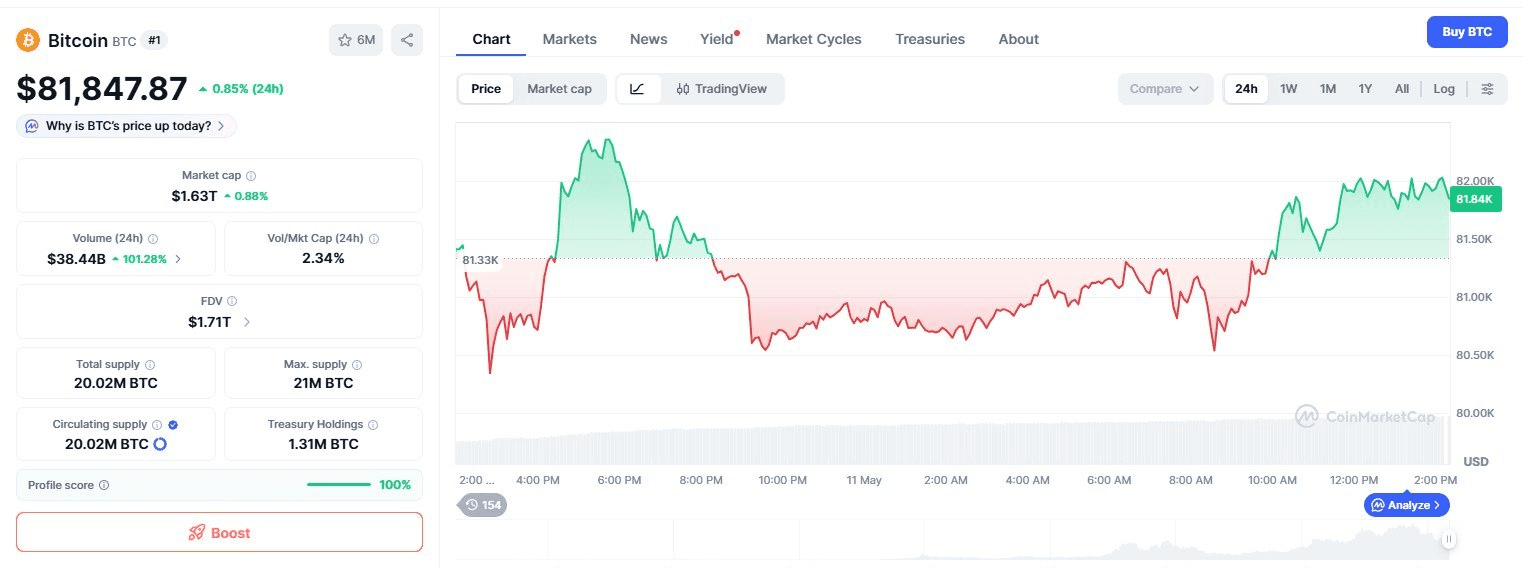Click the AI icon in price question chip
This screenshot has height=568, width=1523.
click(32, 126)
